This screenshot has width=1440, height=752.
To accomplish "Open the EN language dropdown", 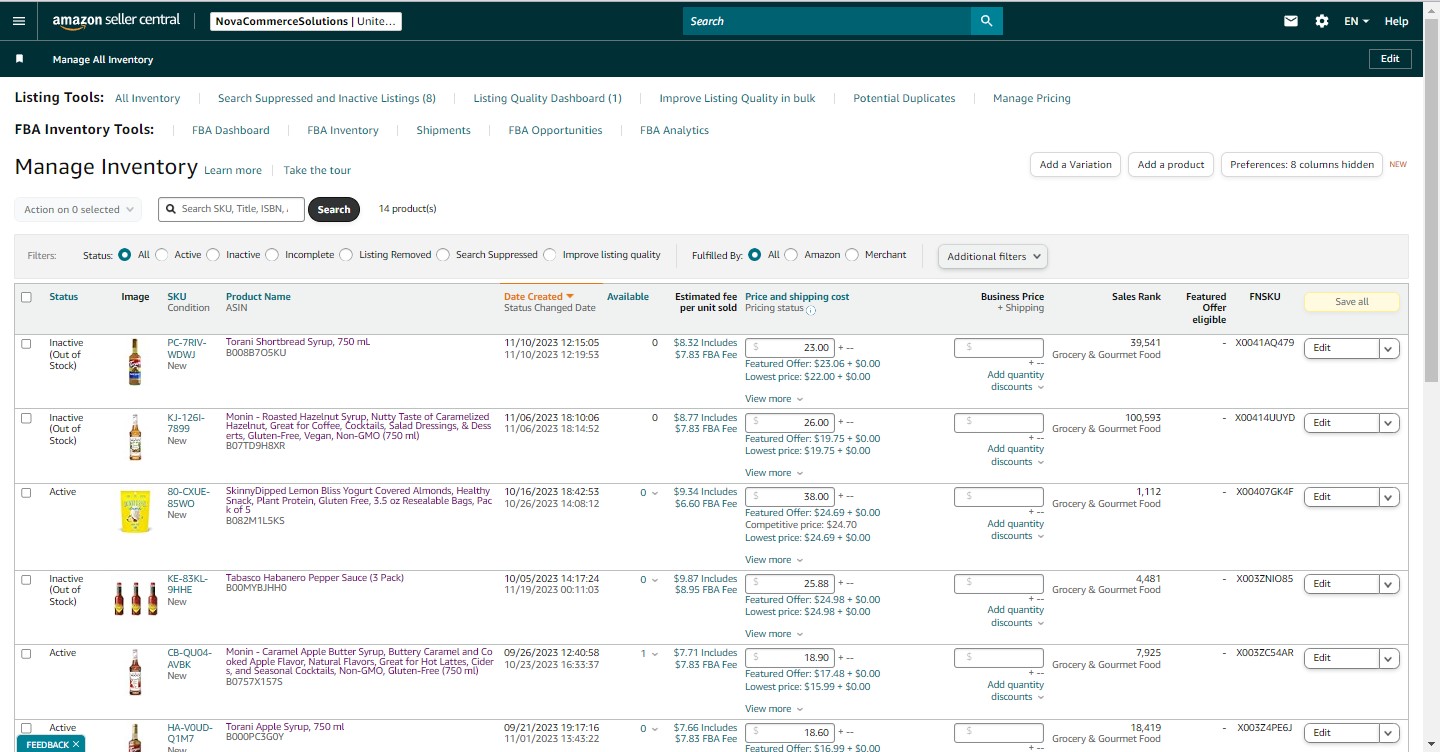I will pyautogui.click(x=1356, y=21).
